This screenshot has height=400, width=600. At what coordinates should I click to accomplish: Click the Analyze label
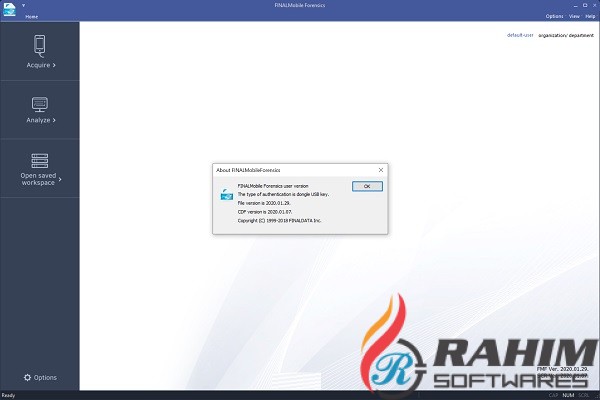(x=38, y=120)
